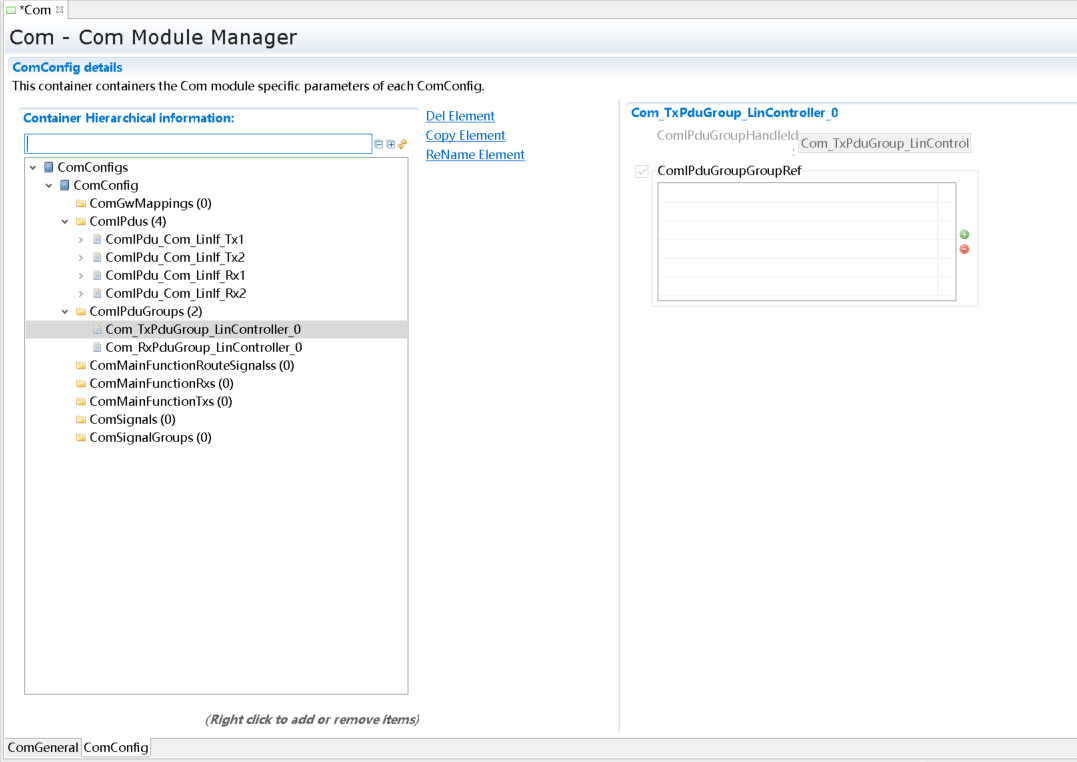
Task: Click the red remove reference icon
Action: (964, 249)
